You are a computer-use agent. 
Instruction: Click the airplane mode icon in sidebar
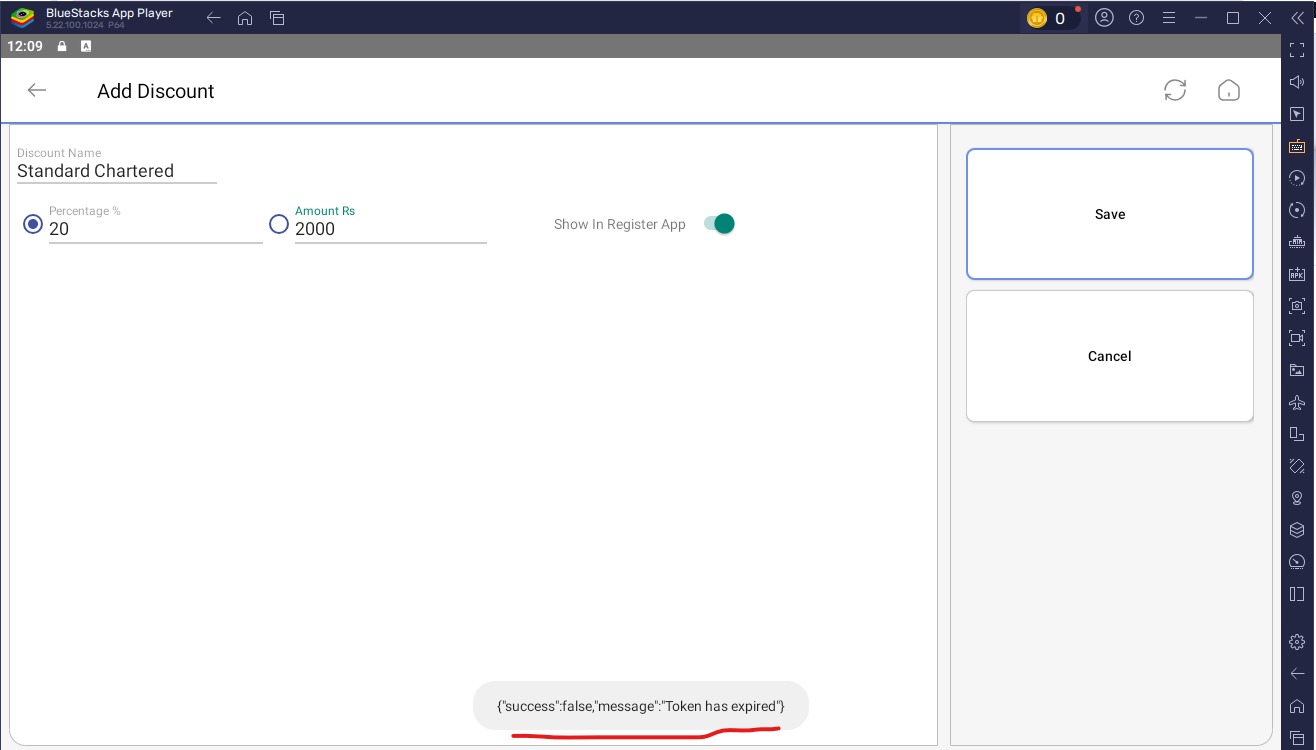pyautogui.click(x=1297, y=402)
